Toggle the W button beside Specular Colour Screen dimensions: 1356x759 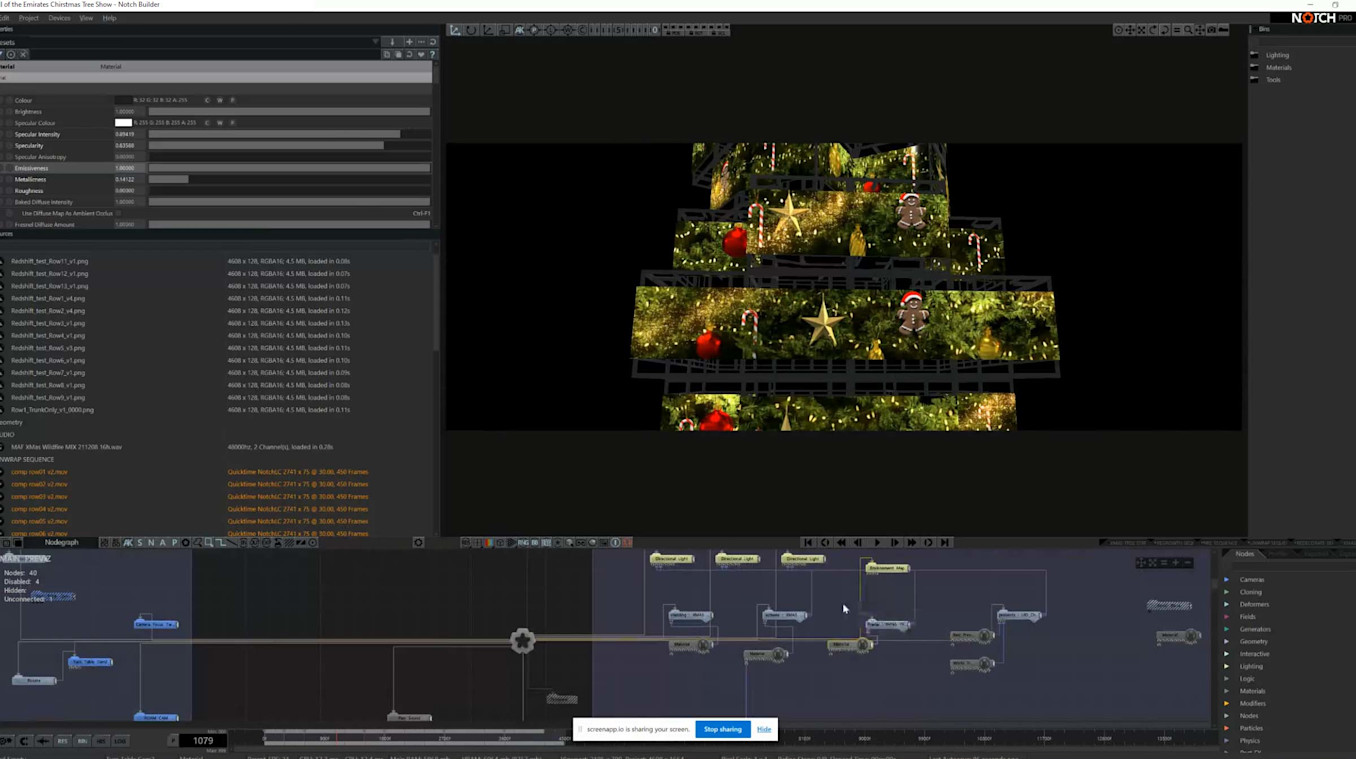point(220,123)
